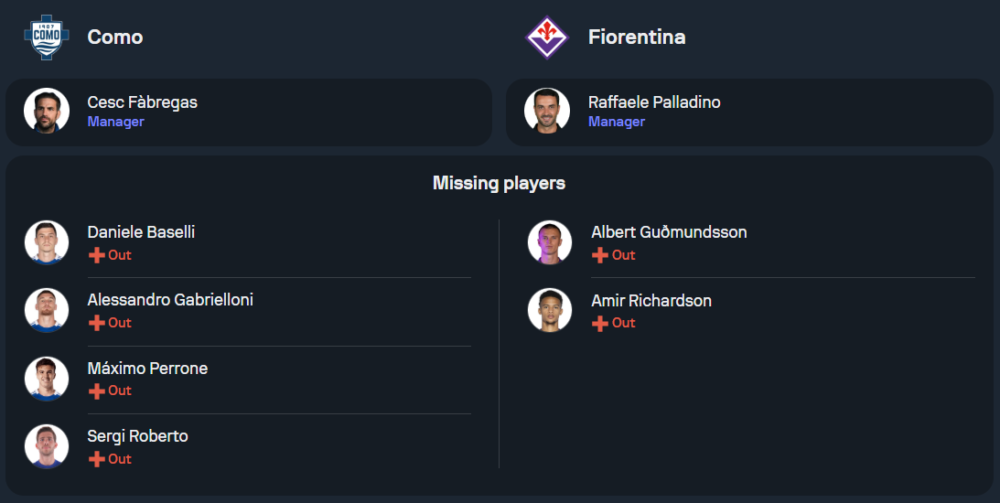Click Máximo Perrone's player avatar
The height and width of the screenshot is (503, 1000).
pos(47,378)
